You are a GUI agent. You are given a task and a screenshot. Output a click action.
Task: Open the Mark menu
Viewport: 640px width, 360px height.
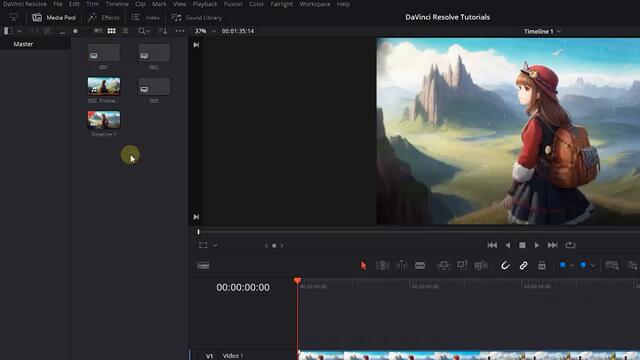pos(159,4)
